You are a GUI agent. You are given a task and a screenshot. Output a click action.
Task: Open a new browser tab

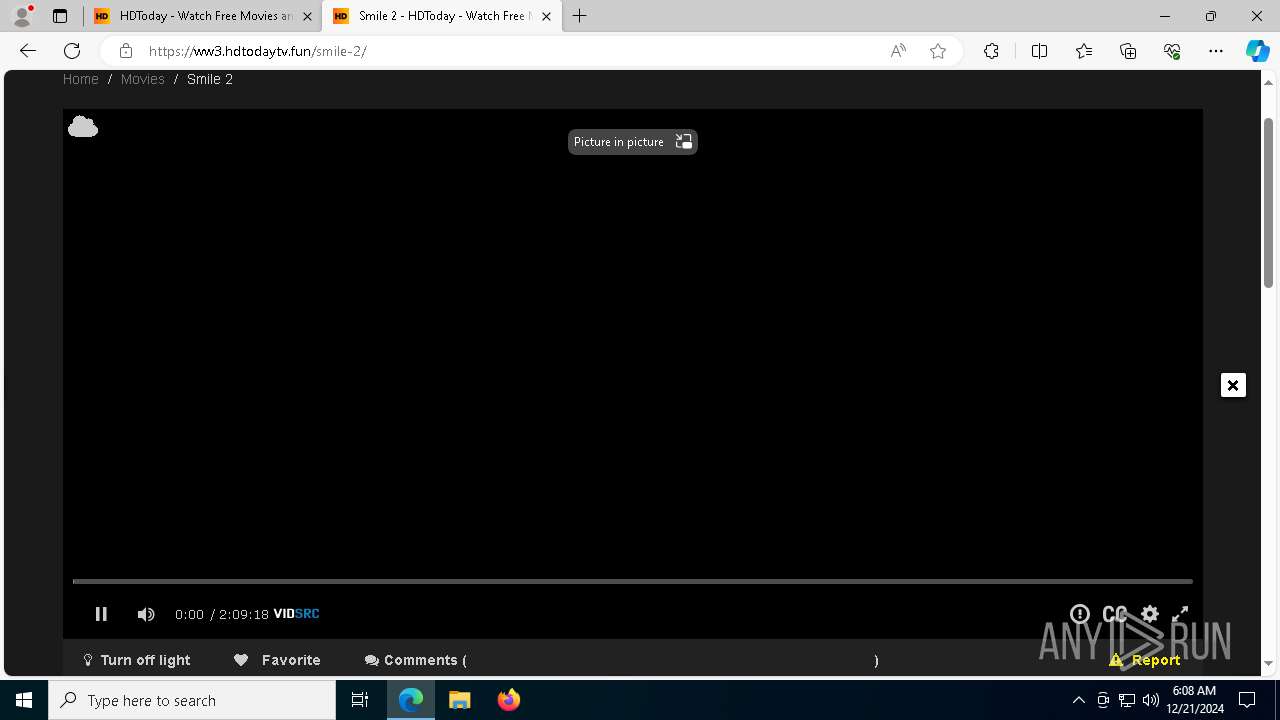(x=579, y=16)
